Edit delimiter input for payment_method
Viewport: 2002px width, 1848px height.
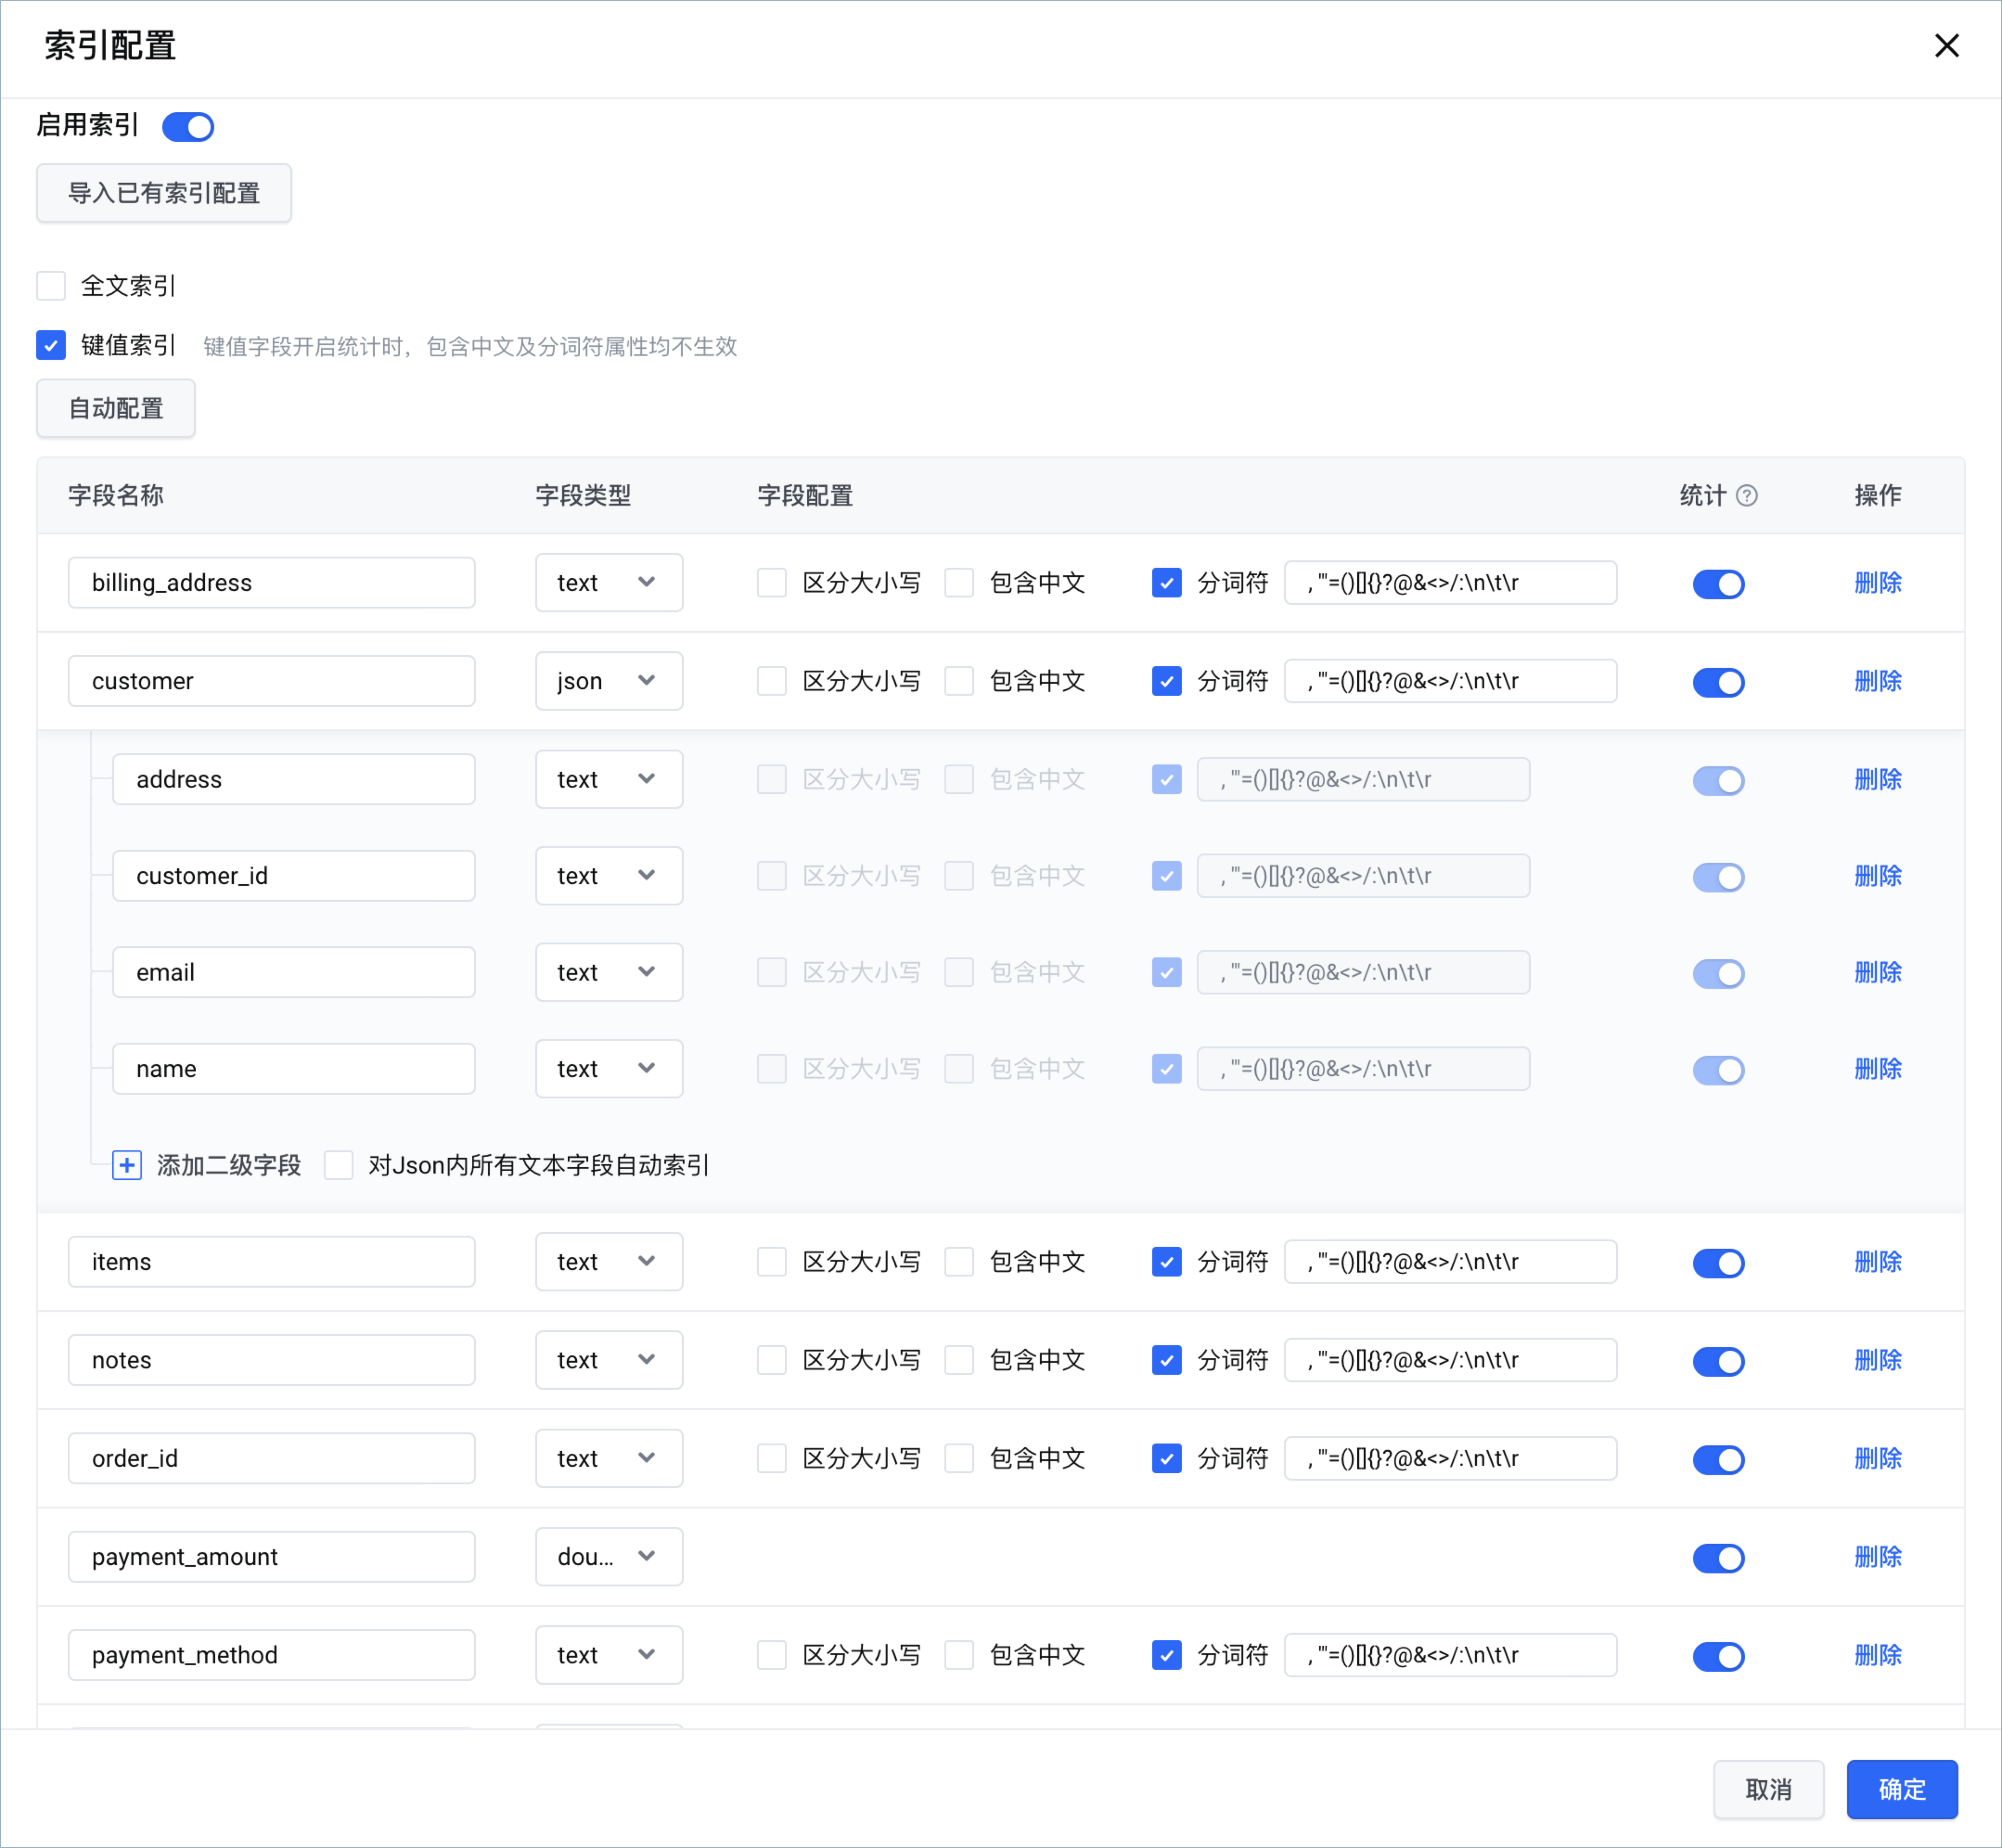(x=1451, y=1655)
